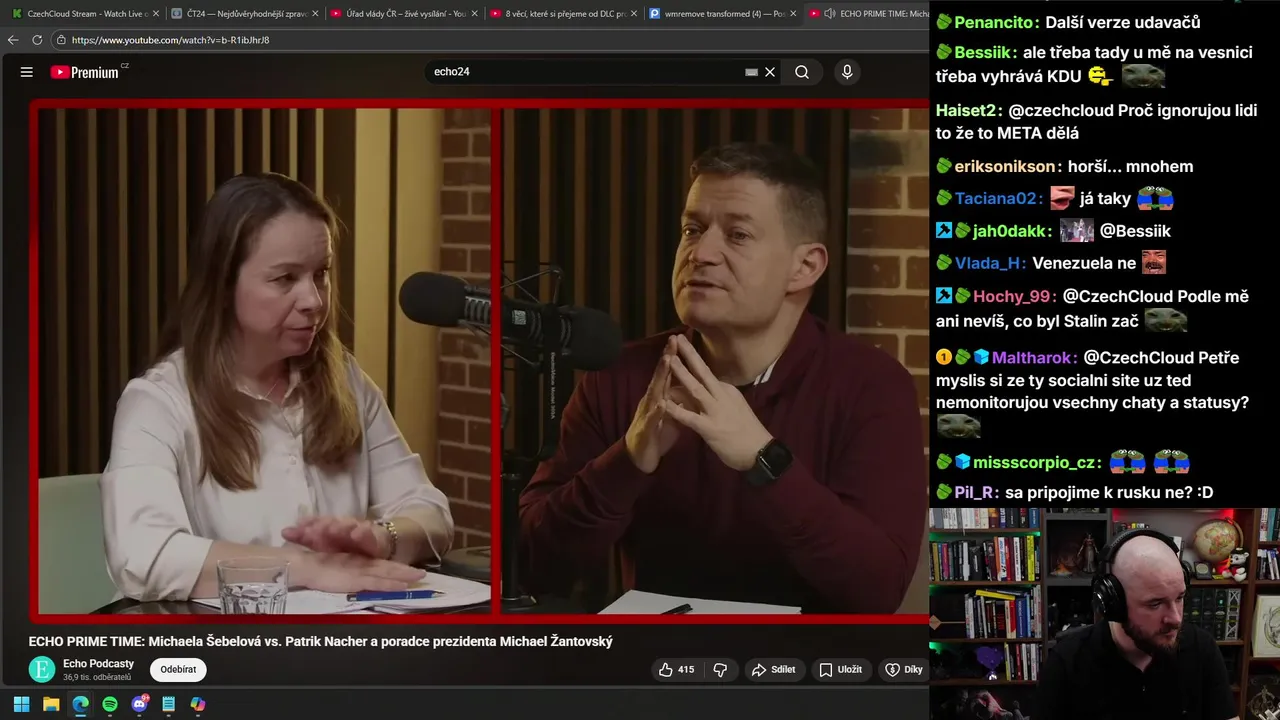Select the ECHO PRIME TIME tab
This screenshot has height=720, width=1280.
[x=868, y=14]
